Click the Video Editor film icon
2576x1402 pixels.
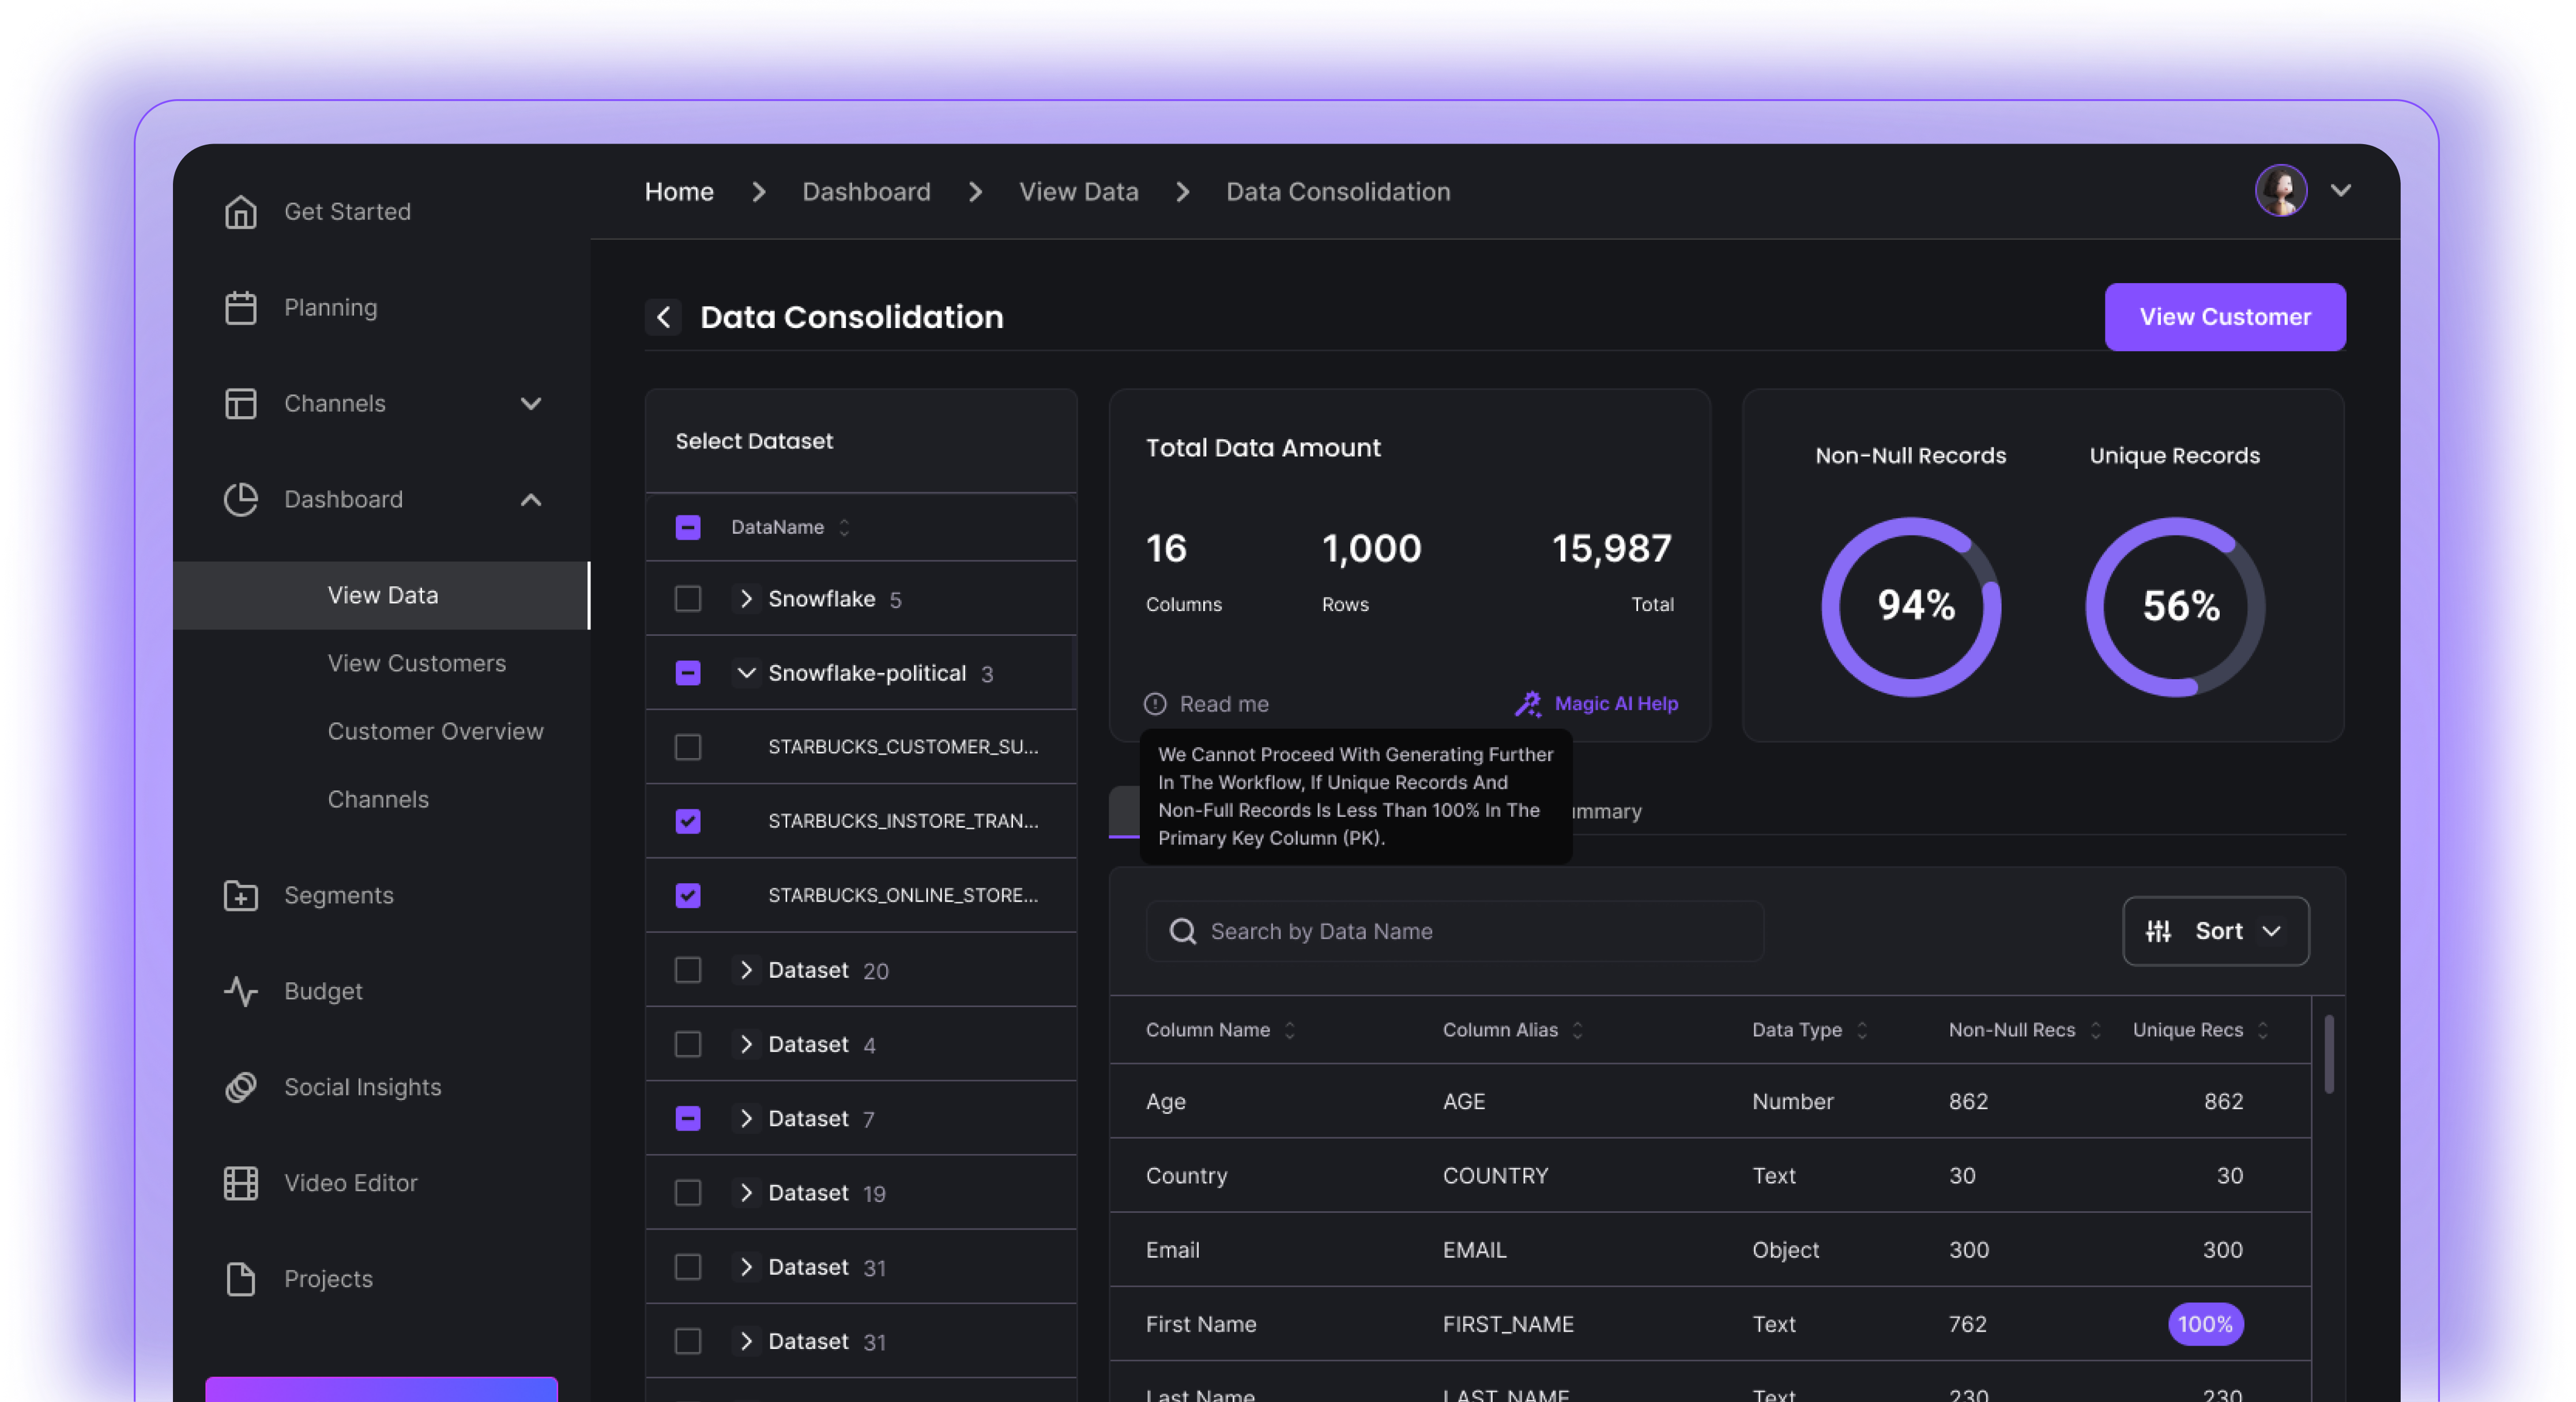click(x=240, y=1184)
